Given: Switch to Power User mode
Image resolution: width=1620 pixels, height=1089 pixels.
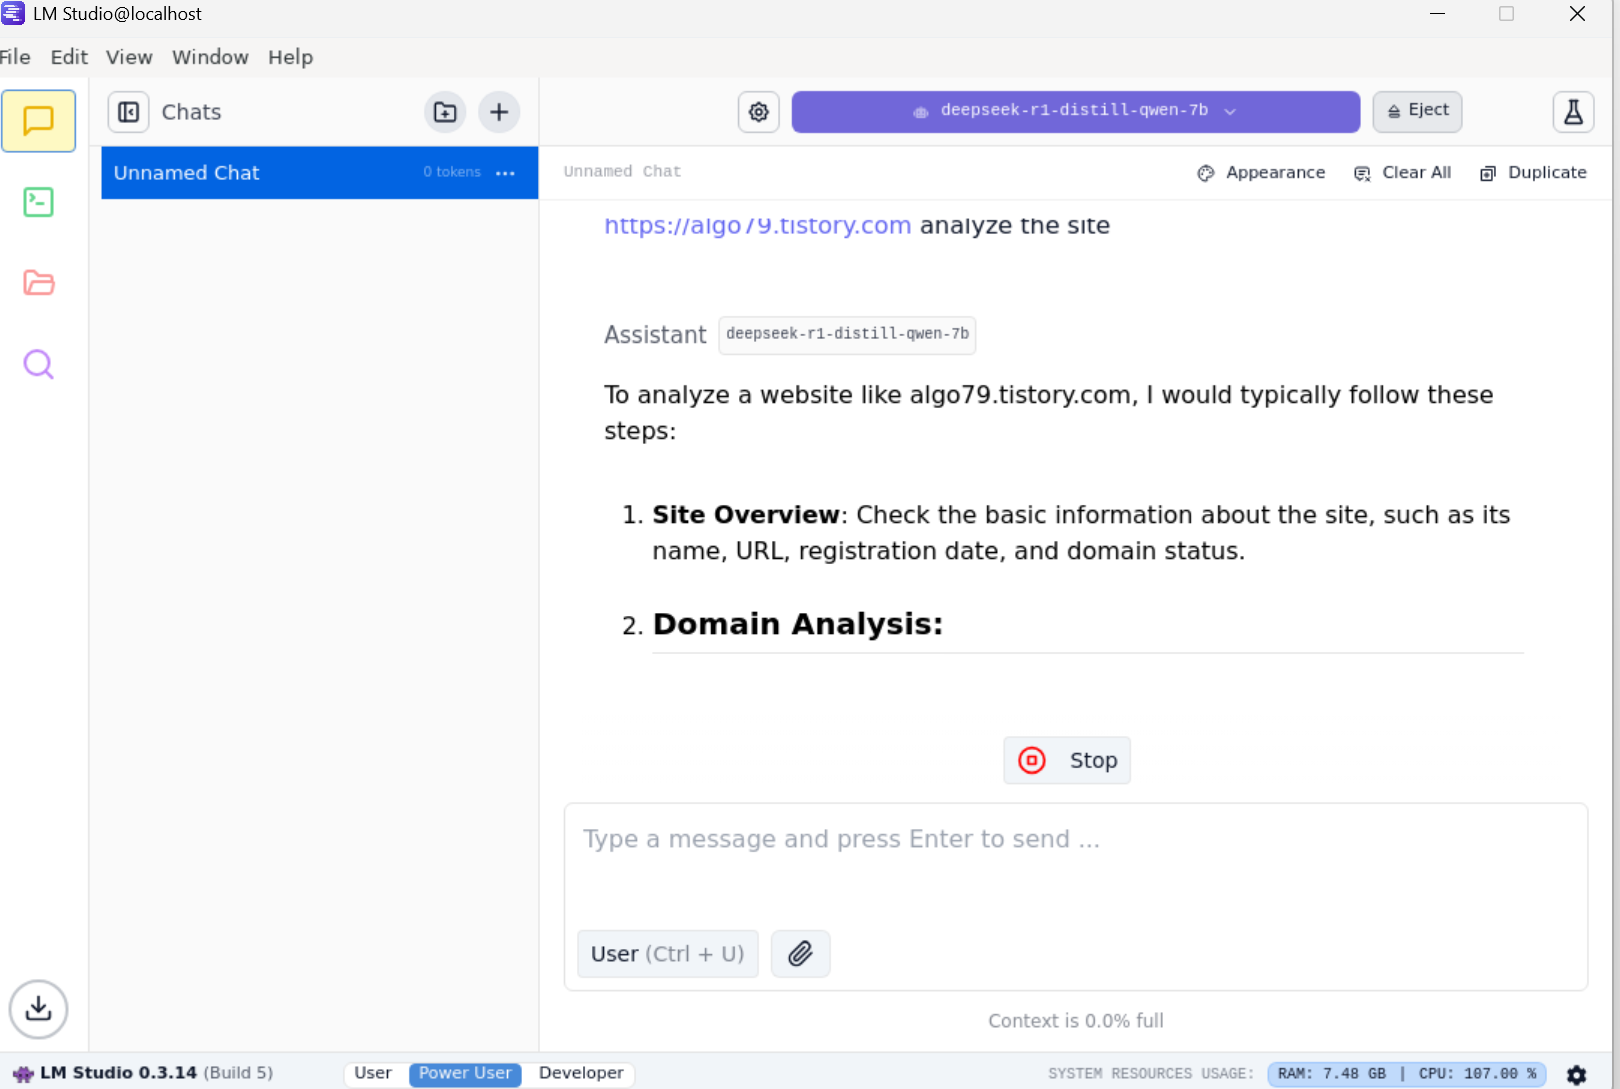Looking at the screenshot, I should [465, 1073].
